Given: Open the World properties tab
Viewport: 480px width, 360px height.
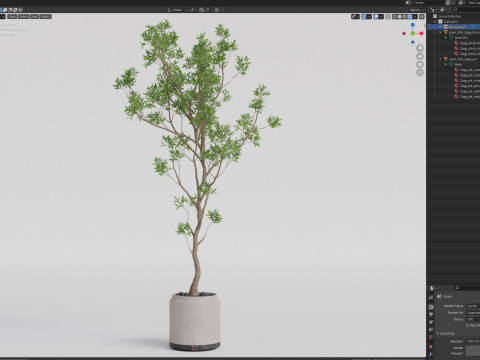Looking at the screenshot, I should (431, 337).
